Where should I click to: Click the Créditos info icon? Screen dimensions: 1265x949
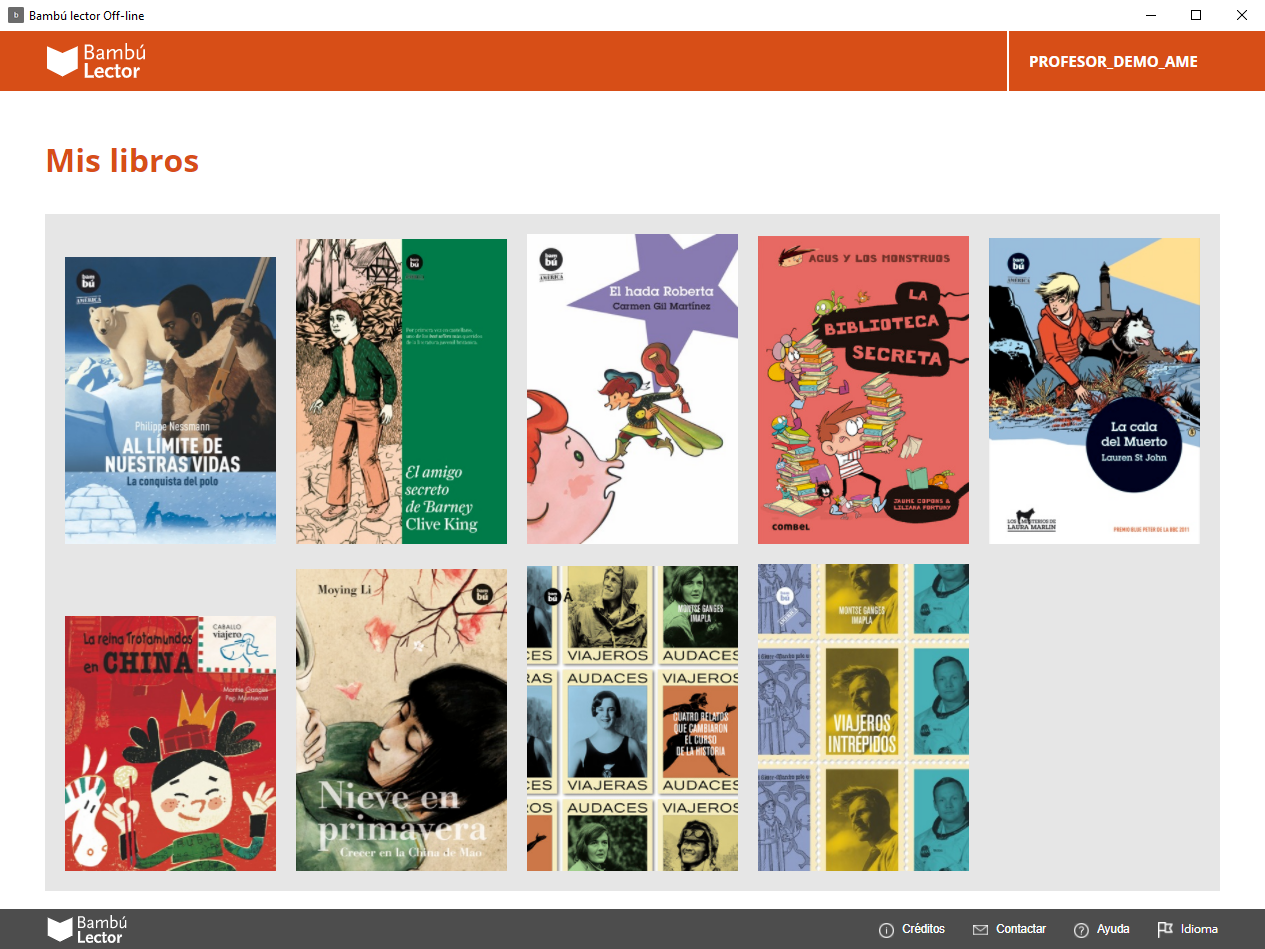[x=886, y=930]
